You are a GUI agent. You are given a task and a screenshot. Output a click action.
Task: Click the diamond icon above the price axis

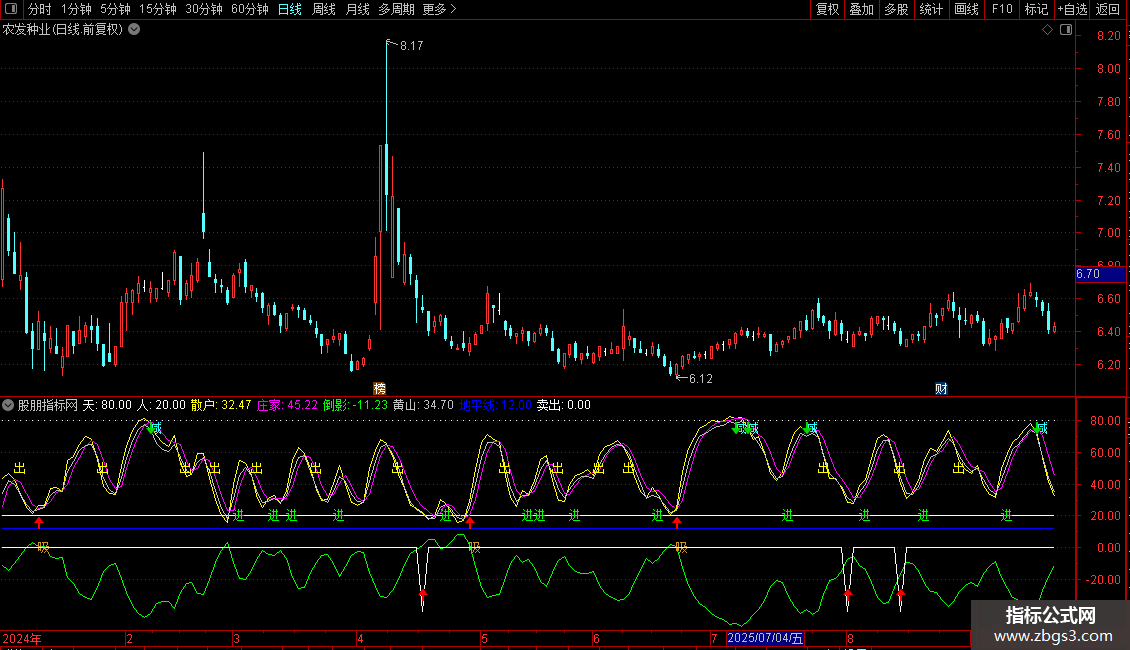click(x=1048, y=29)
